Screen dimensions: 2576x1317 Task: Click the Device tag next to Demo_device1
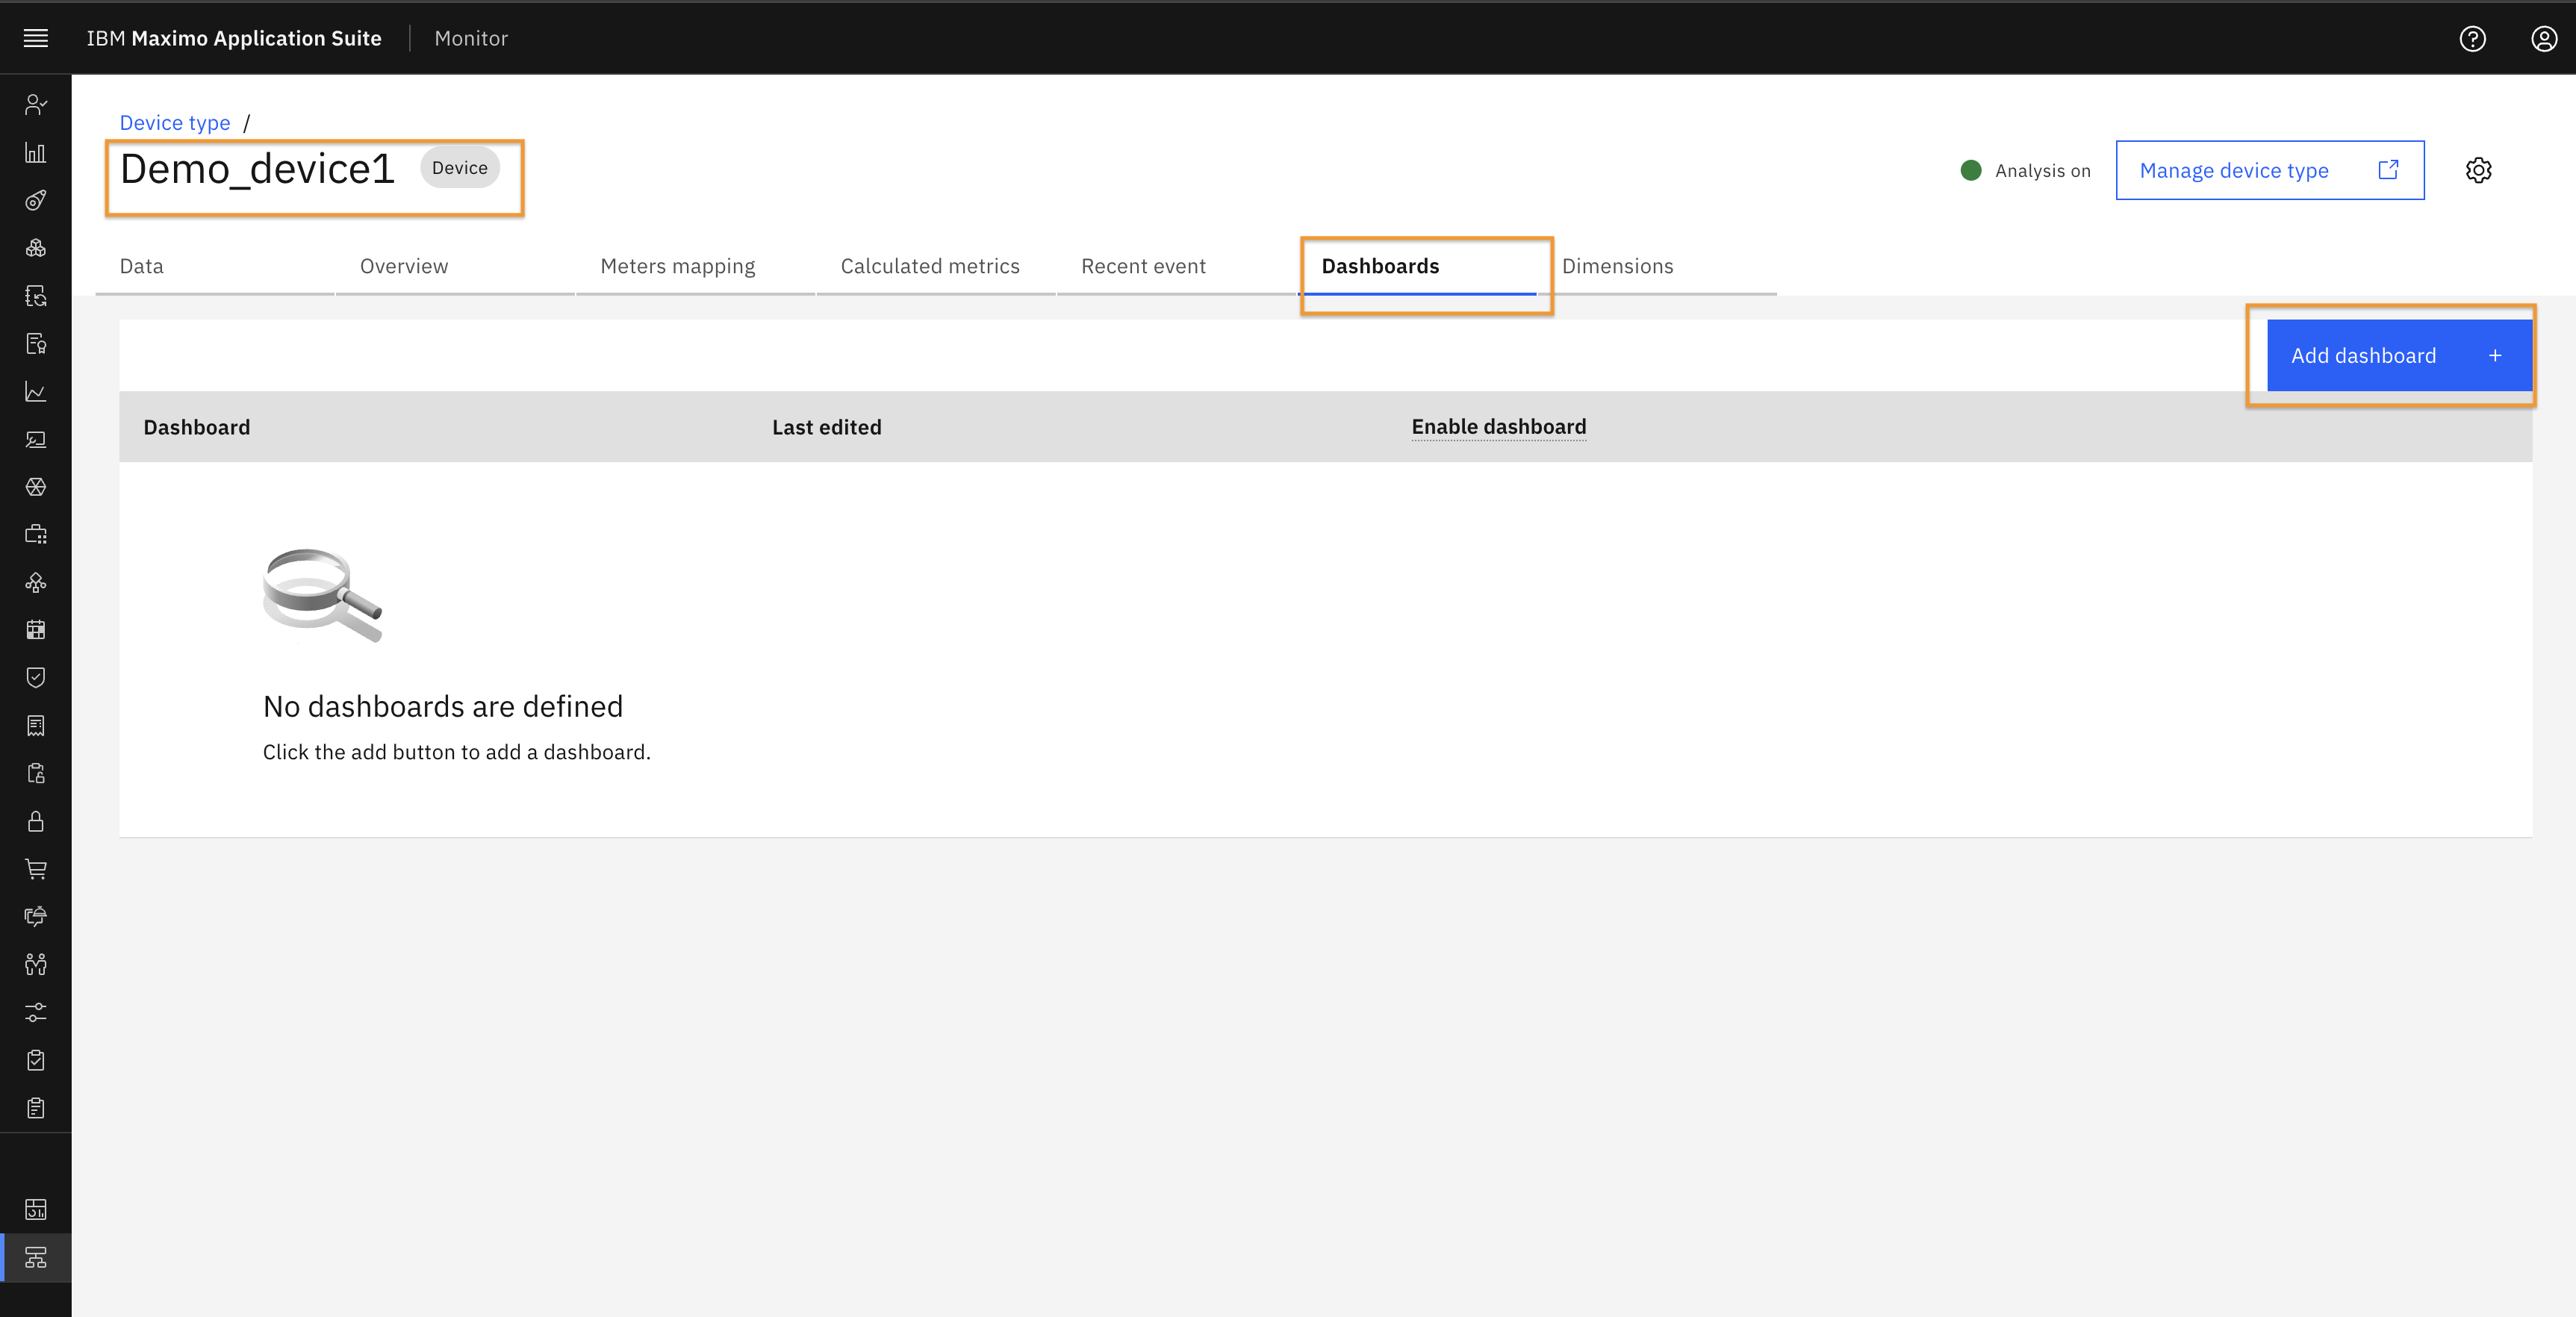click(459, 168)
